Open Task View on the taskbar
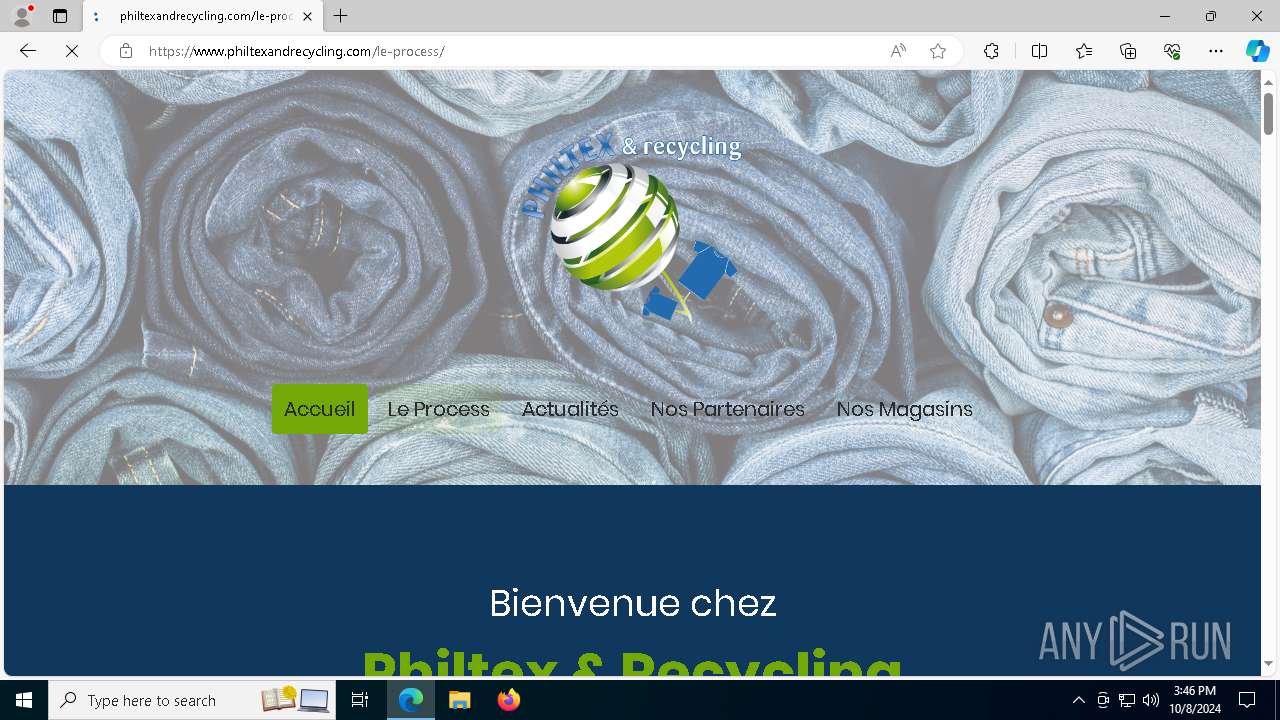This screenshot has height=720, width=1280. (360, 700)
